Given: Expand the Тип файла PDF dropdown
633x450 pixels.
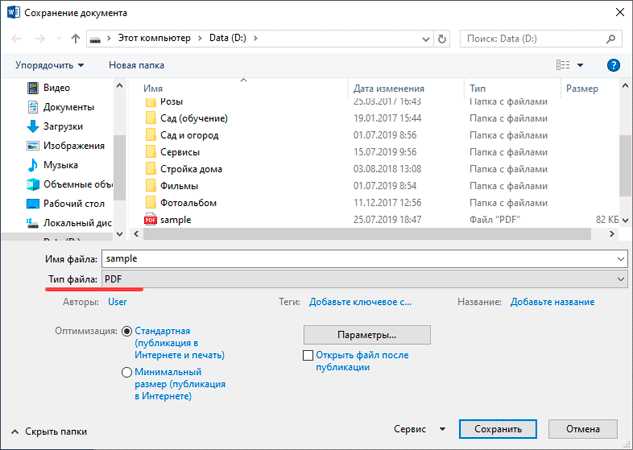Looking at the screenshot, I should pos(620,278).
